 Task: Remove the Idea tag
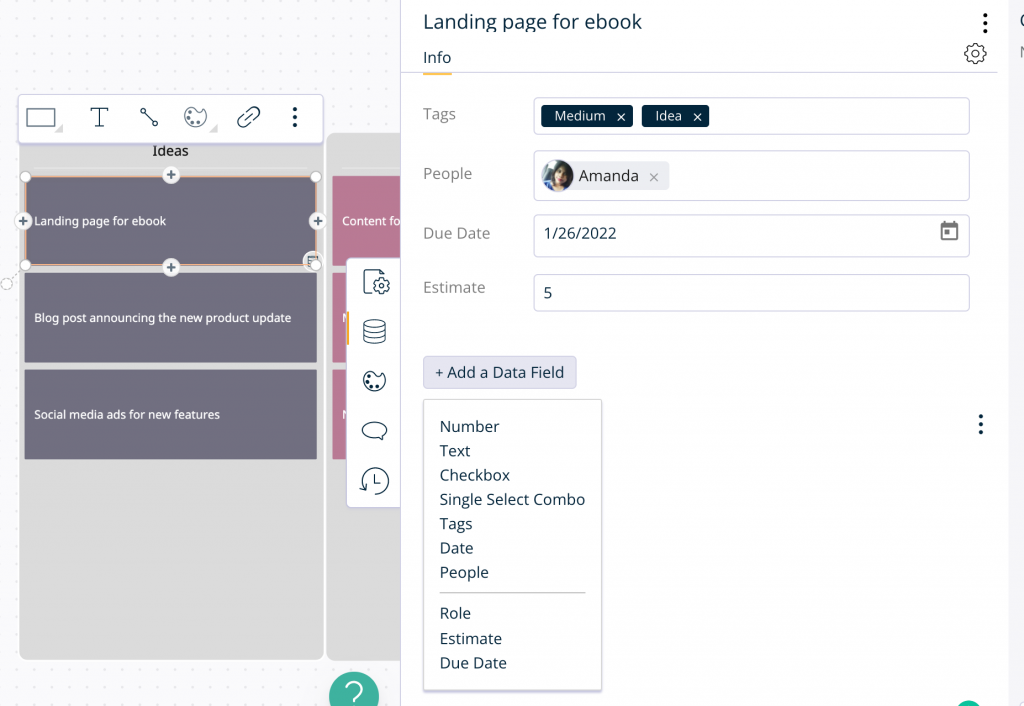[x=697, y=117]
